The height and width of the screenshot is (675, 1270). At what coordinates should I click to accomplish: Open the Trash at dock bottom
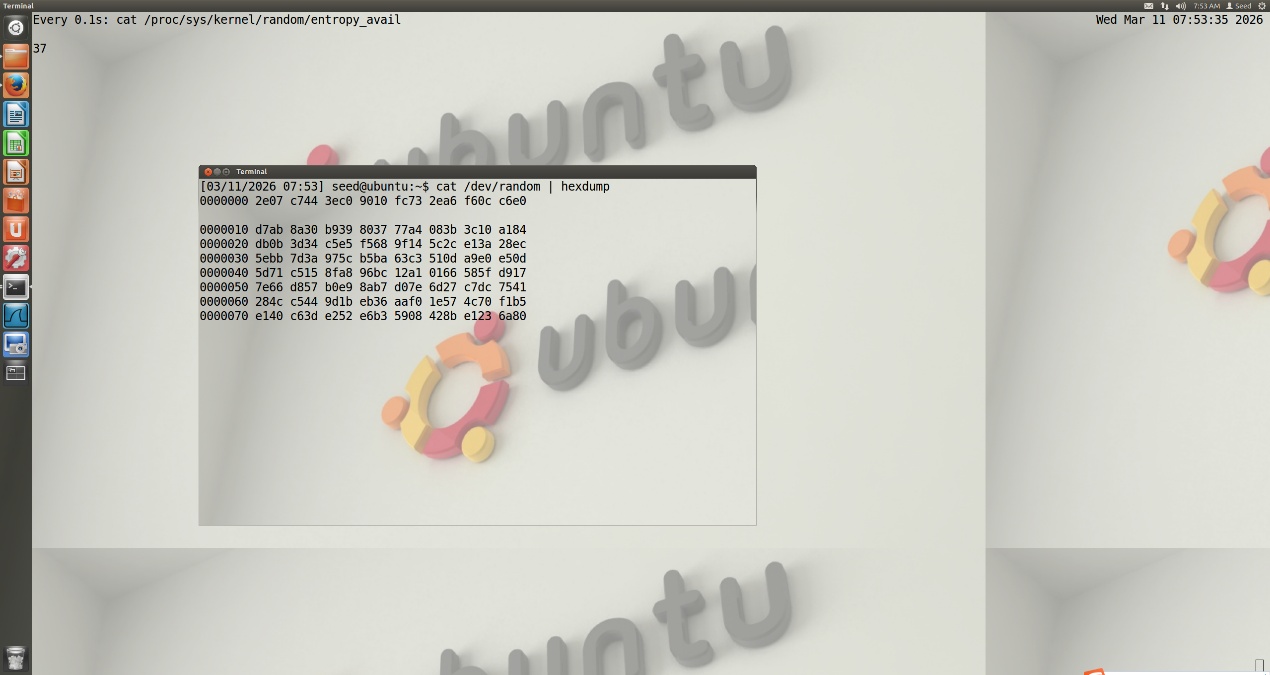click(x=15, y=657)
